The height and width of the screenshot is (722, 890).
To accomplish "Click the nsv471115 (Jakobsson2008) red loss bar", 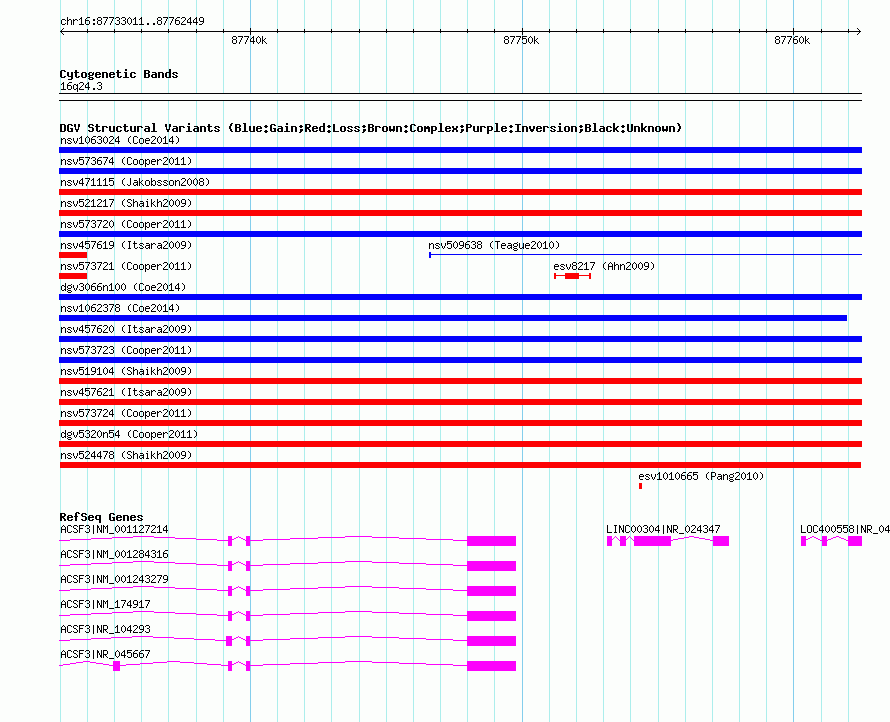I will 460,192.
